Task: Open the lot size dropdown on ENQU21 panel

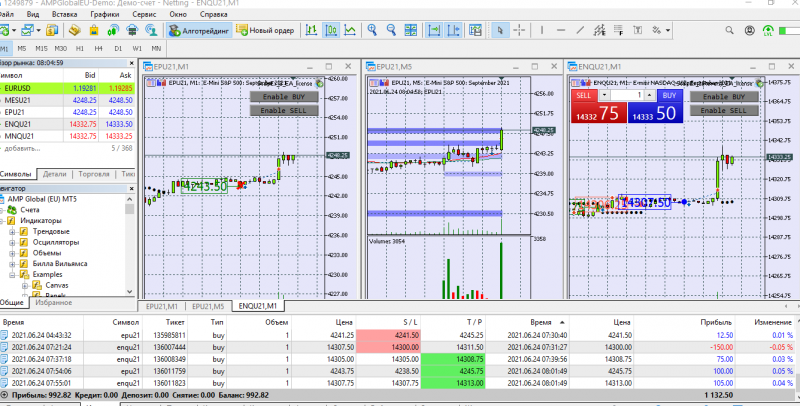Action: [x=604, y=95]
